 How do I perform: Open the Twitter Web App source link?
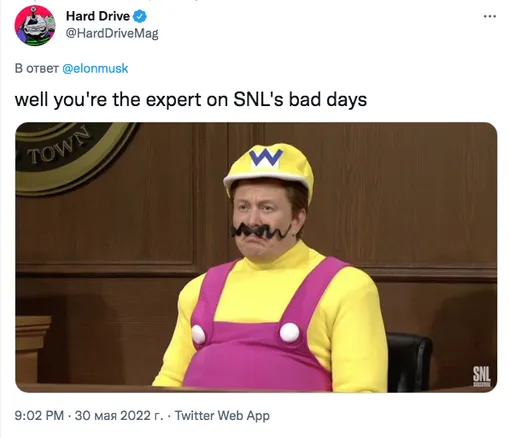tap(222, 415)
